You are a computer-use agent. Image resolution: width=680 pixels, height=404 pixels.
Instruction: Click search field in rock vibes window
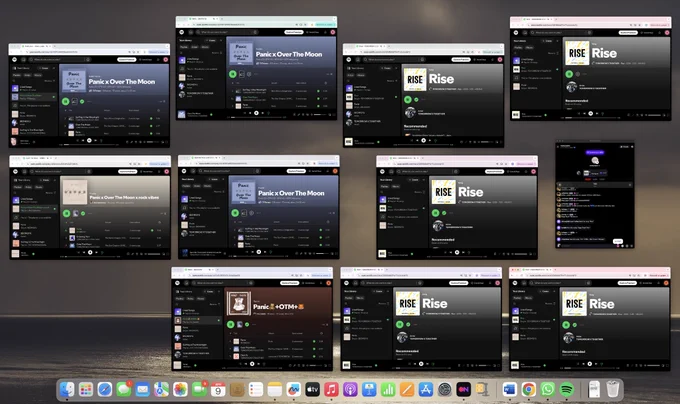click(60, 172)
